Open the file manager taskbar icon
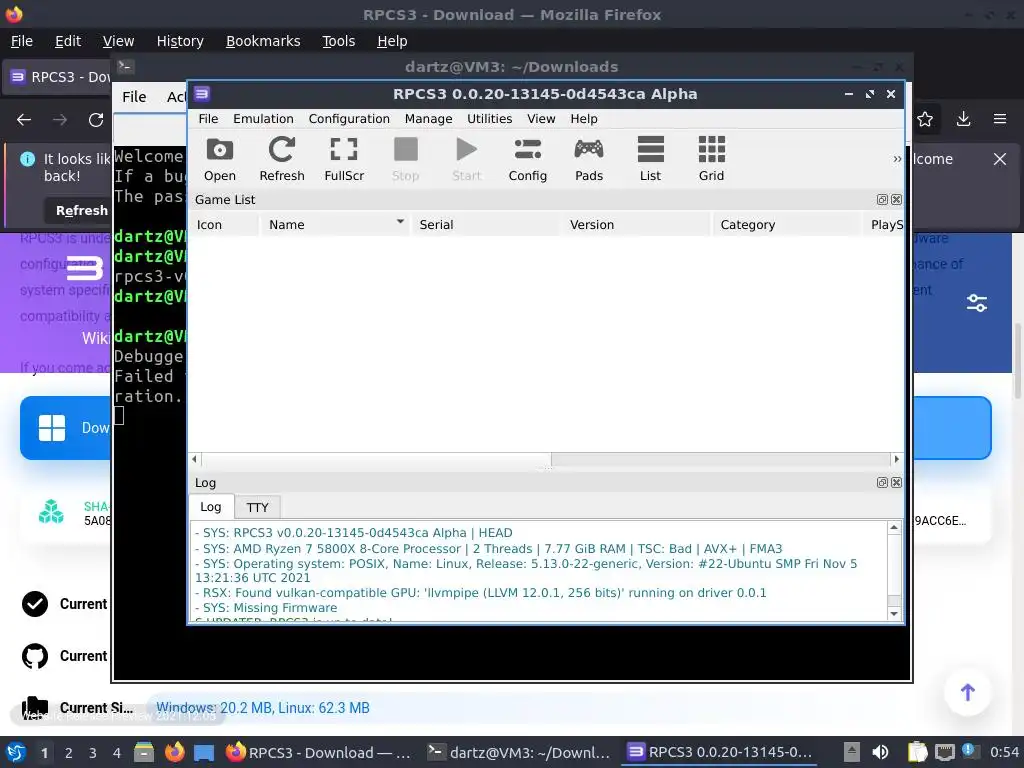Image resolution: width=1024 pixels, height=768 pixels. [144, 752]
